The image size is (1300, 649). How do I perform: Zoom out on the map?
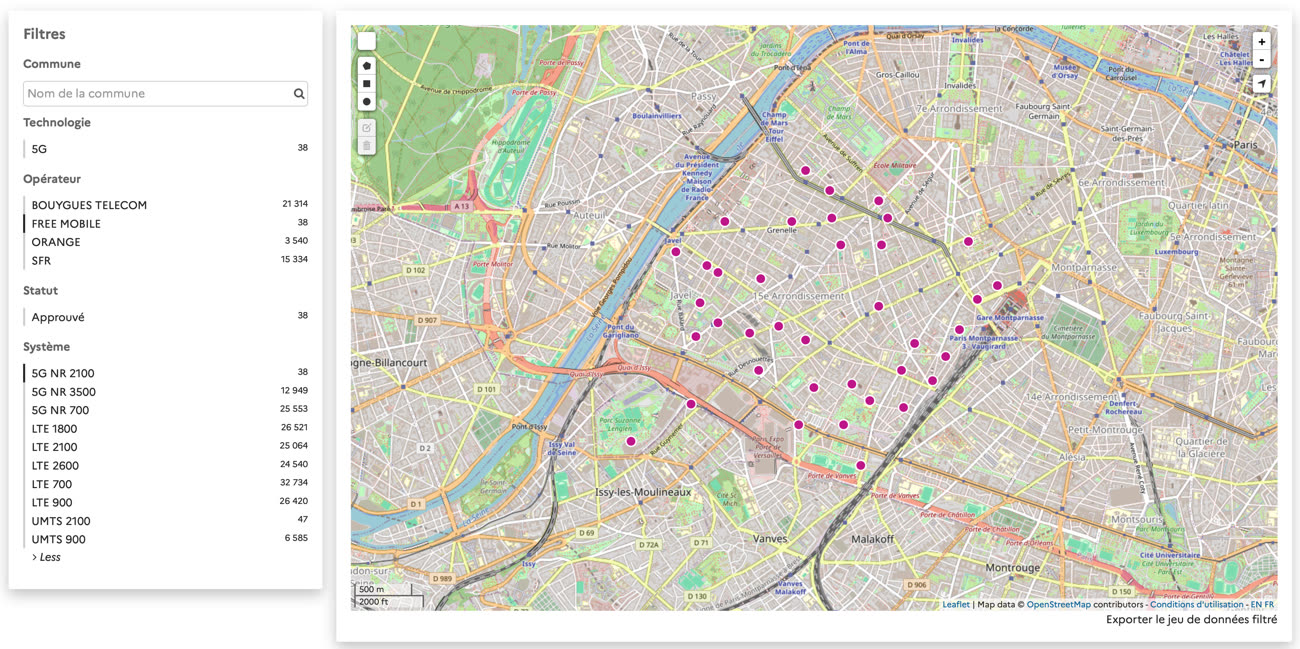coord(1261,60)
